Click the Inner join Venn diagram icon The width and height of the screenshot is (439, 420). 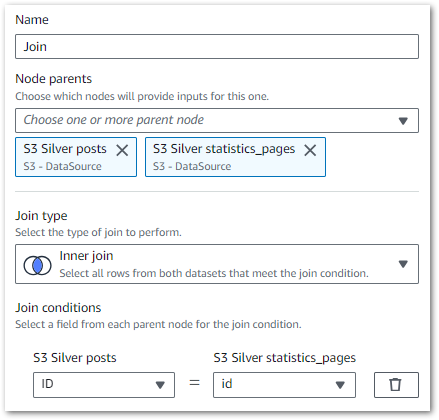[37, 266]
